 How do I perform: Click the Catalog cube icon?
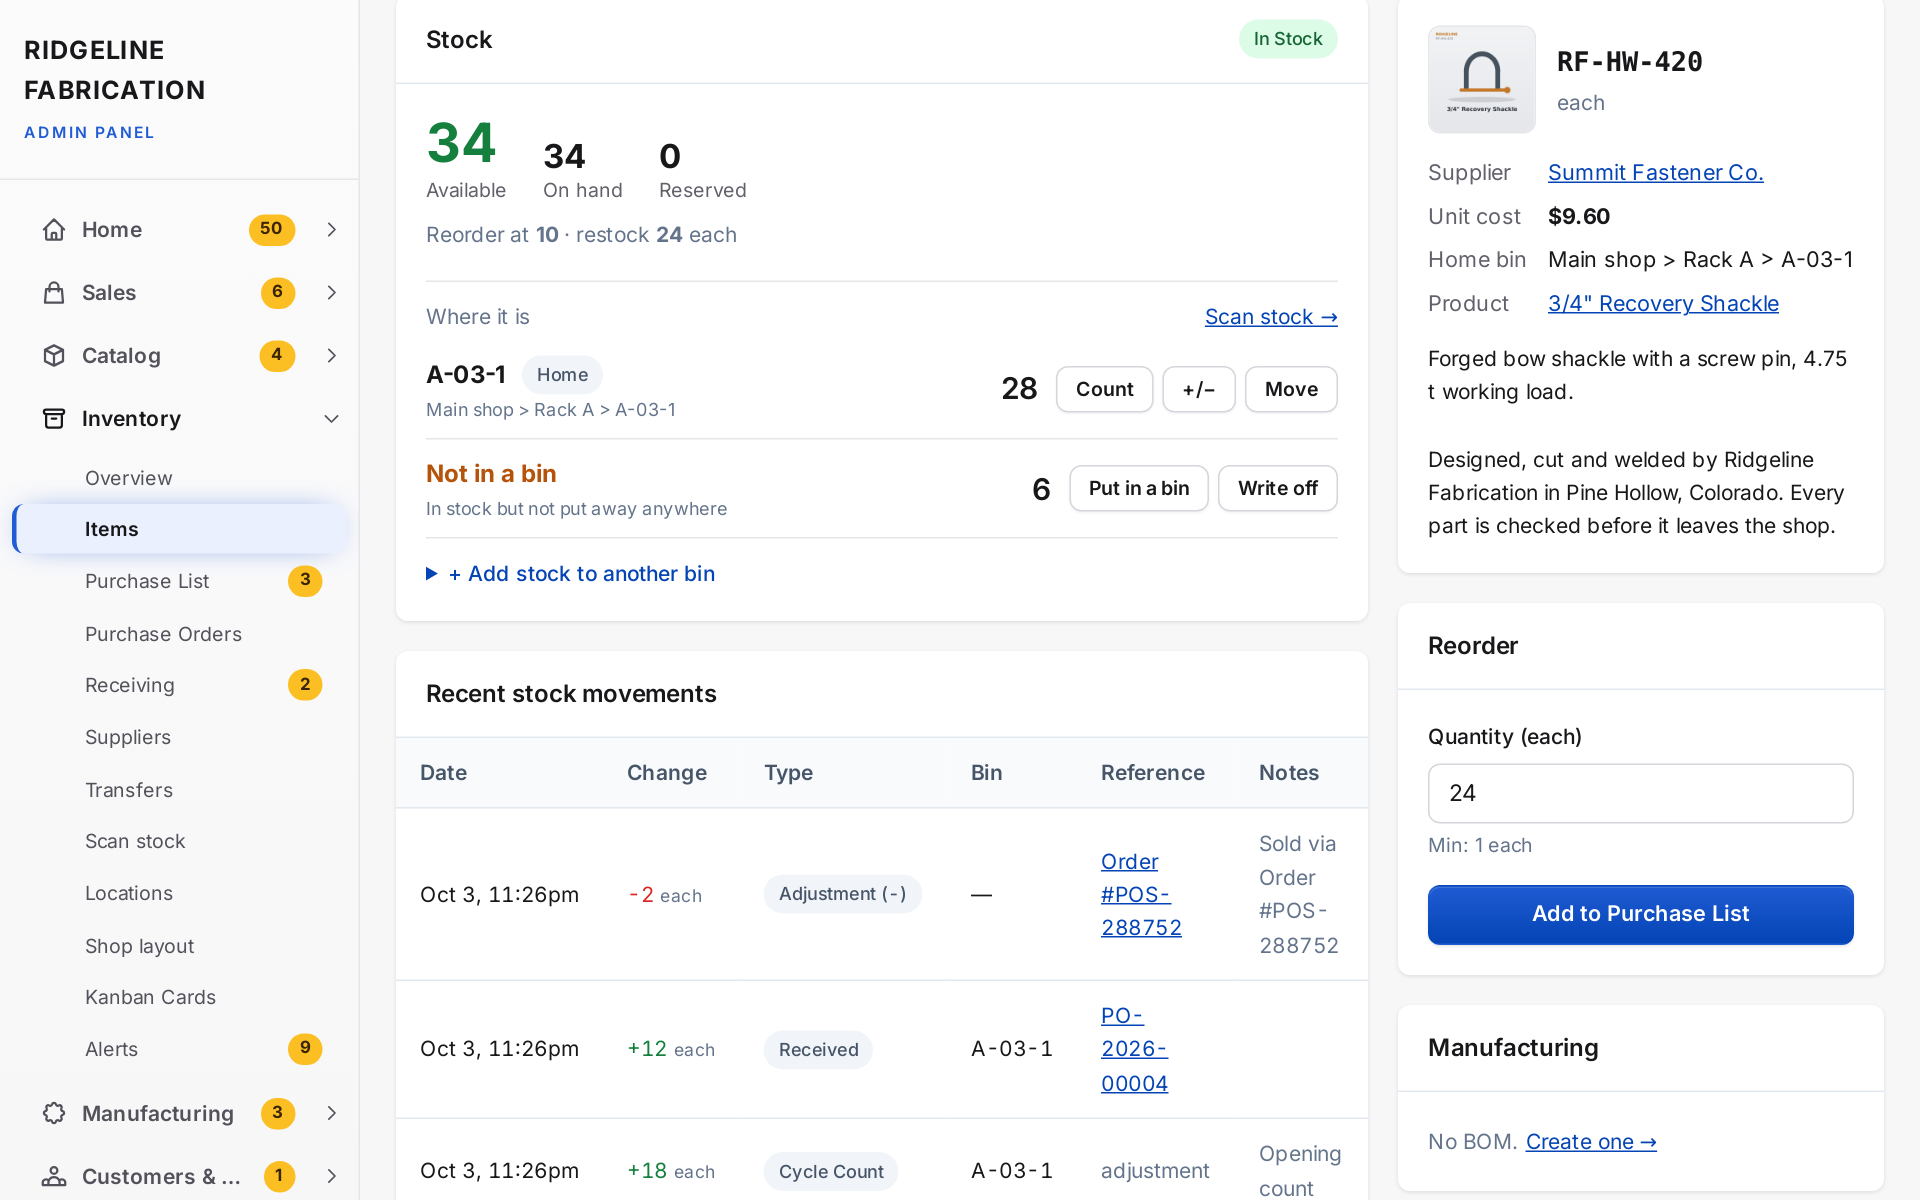pos(54,356)
